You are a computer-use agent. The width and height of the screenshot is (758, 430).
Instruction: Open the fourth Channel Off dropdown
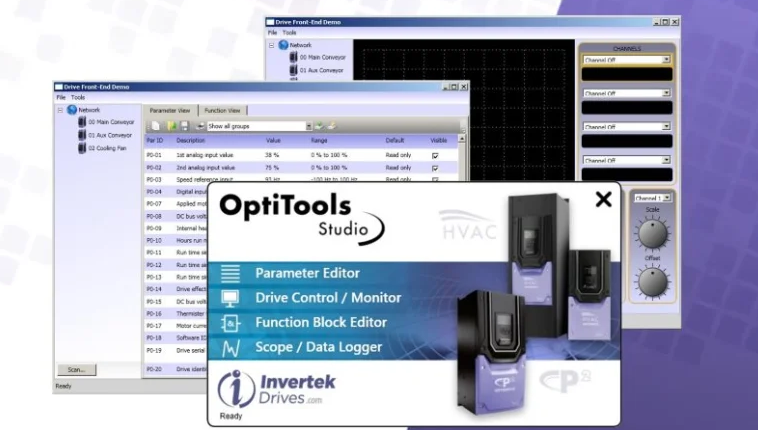[627, 160]
